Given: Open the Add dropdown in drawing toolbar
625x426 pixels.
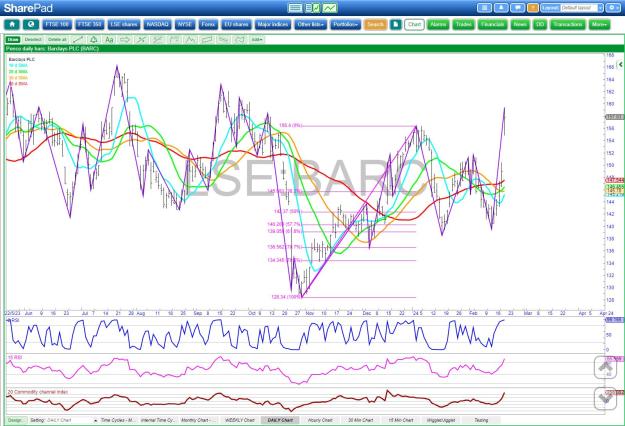Looking at the screenshot, I should 257,39.
